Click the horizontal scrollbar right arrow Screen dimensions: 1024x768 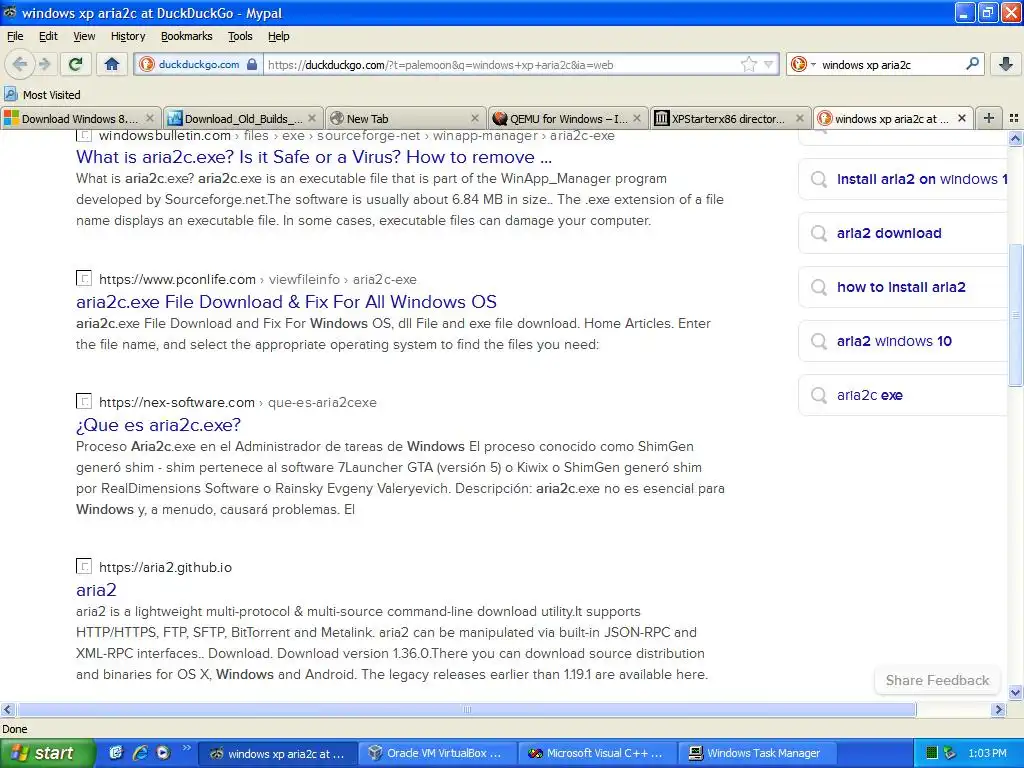999,709
